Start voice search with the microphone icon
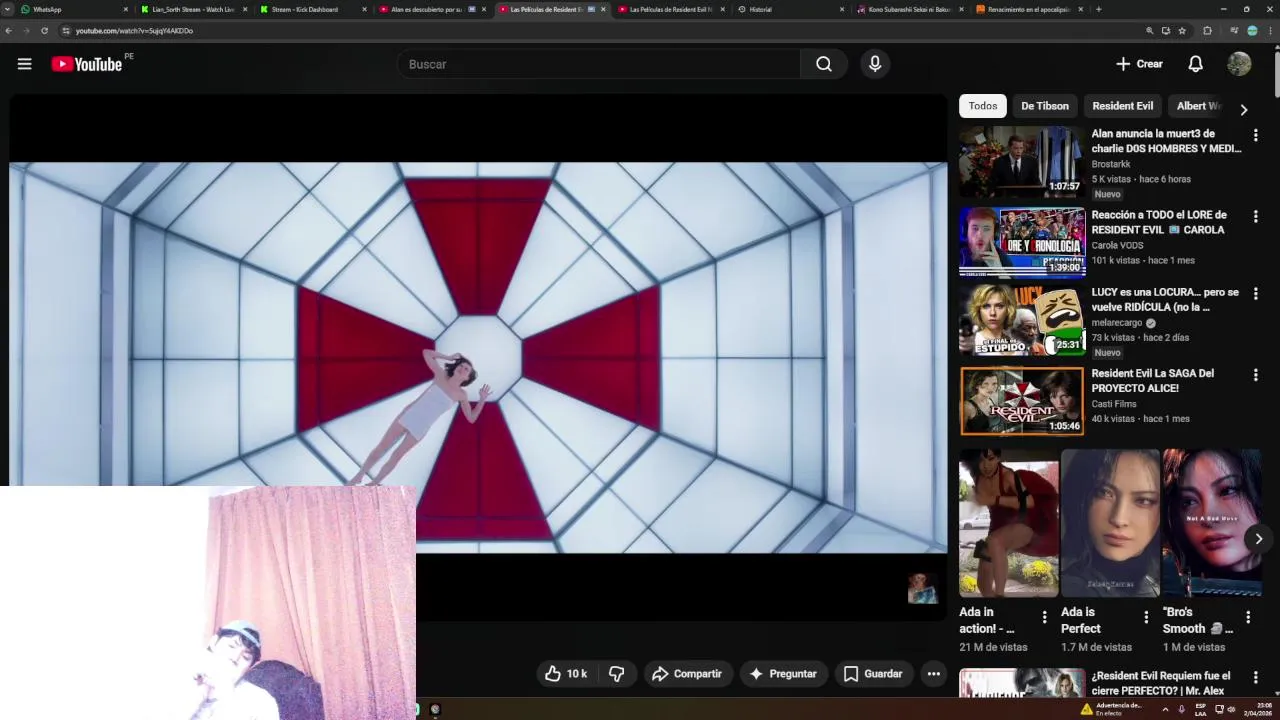This screenshot has height=720, width=1280. tap(875, 64)
